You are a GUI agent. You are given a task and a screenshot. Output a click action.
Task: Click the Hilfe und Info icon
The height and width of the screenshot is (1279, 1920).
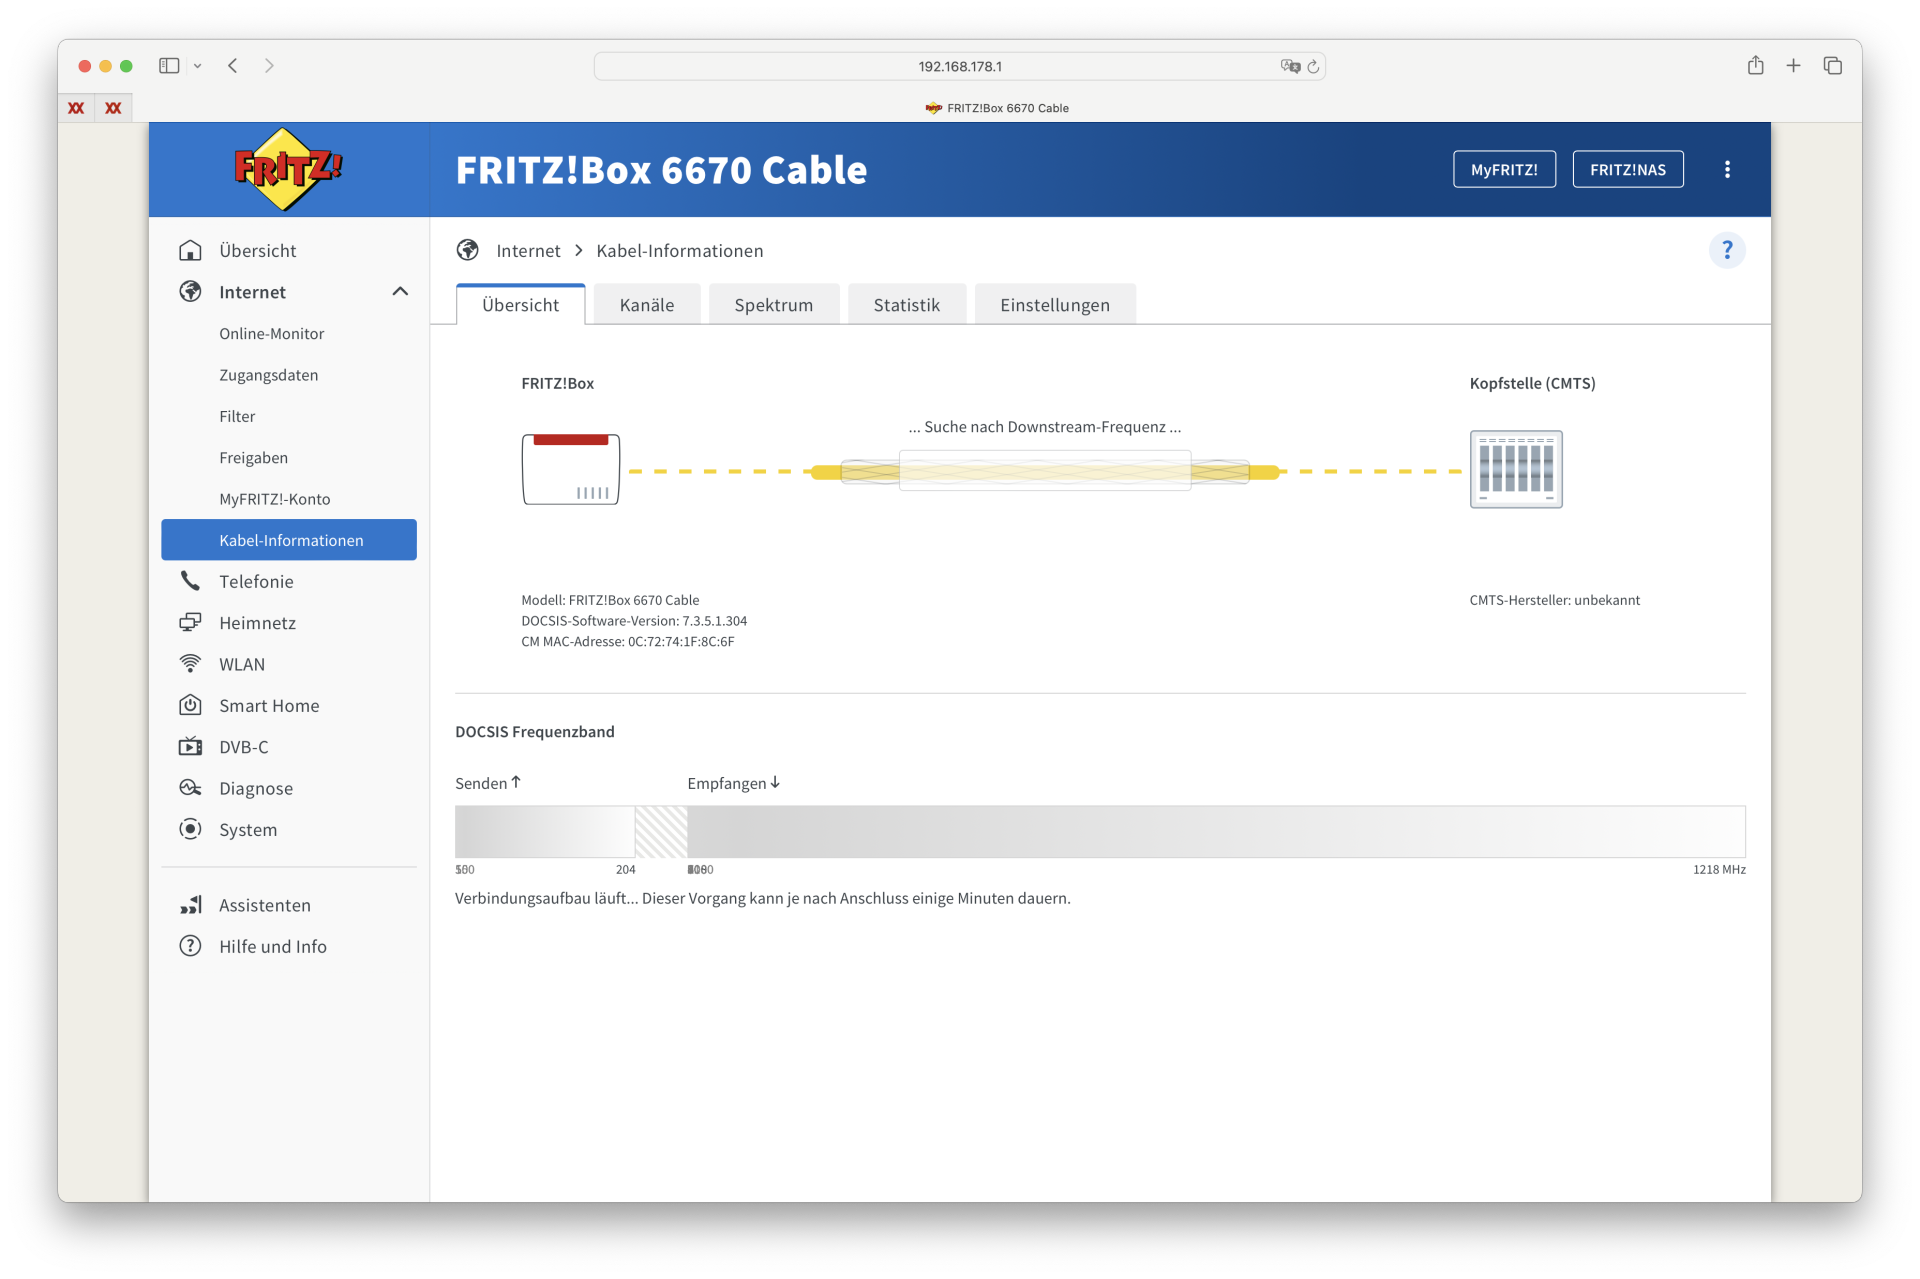click(x=190, y=946)
